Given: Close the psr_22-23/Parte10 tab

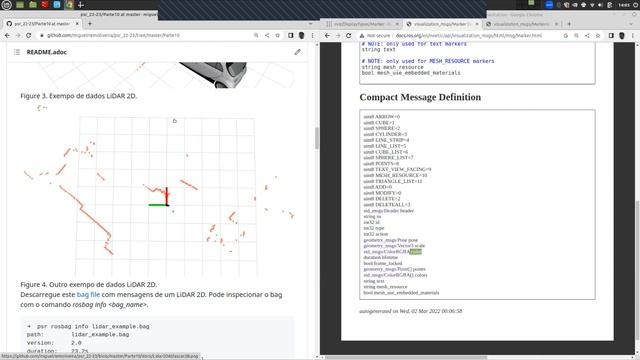Looking at the screenshot, I should tap(77, 24).
